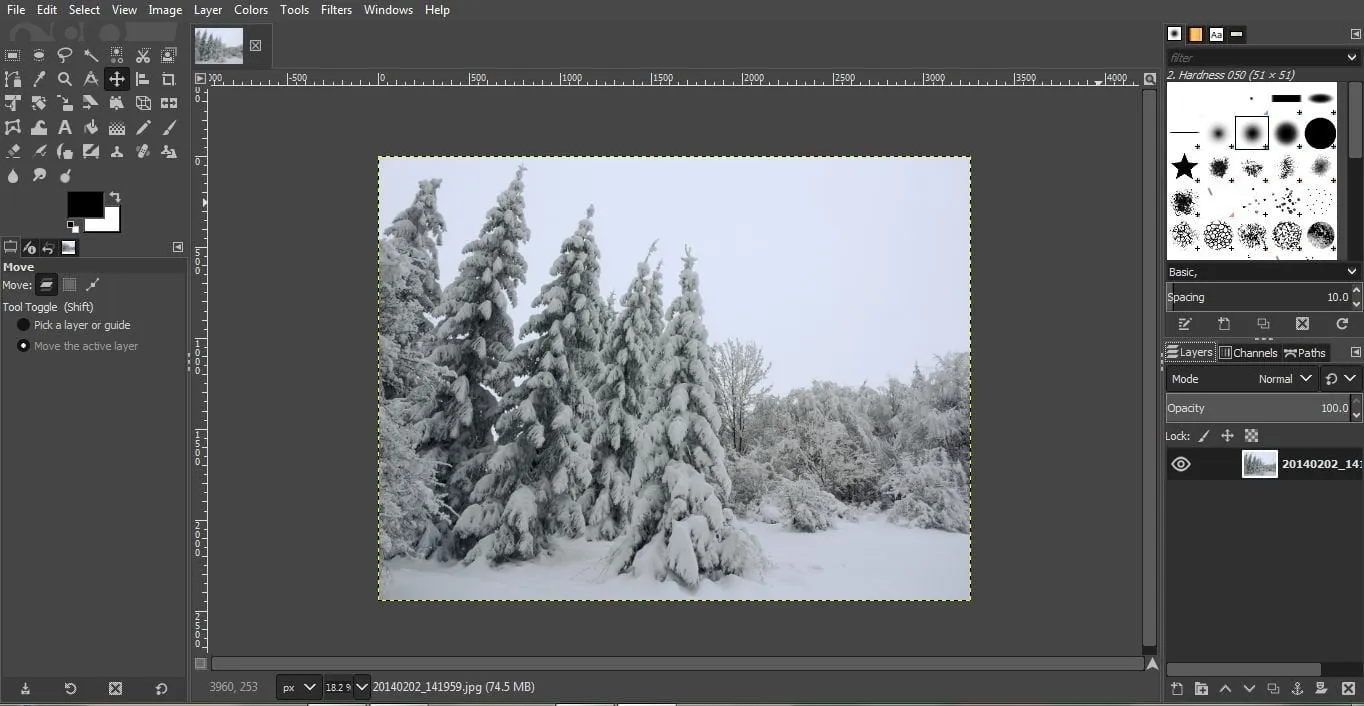Image resolution: width=1364 pixels, height=706 pixels.
Task: Activate the Color Picker tool
Action: (39, 79)
